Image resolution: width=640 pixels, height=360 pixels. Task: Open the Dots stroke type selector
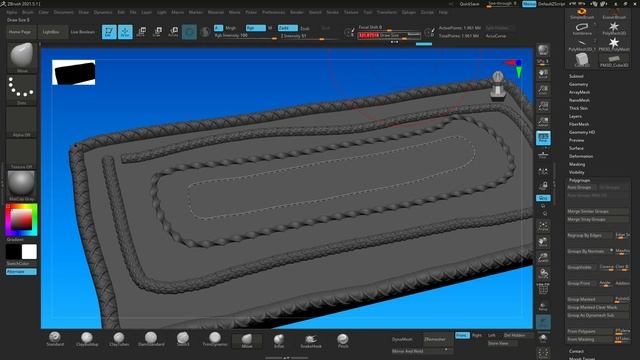coord(22,90)
